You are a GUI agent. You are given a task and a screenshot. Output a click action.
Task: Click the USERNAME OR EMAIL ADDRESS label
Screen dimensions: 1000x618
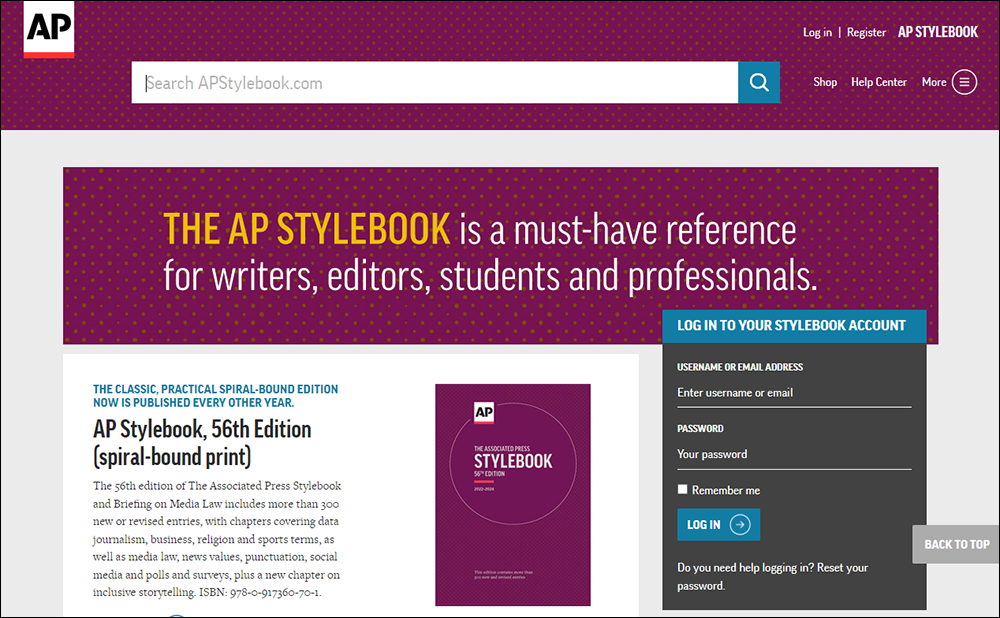[x=740, y=367]
